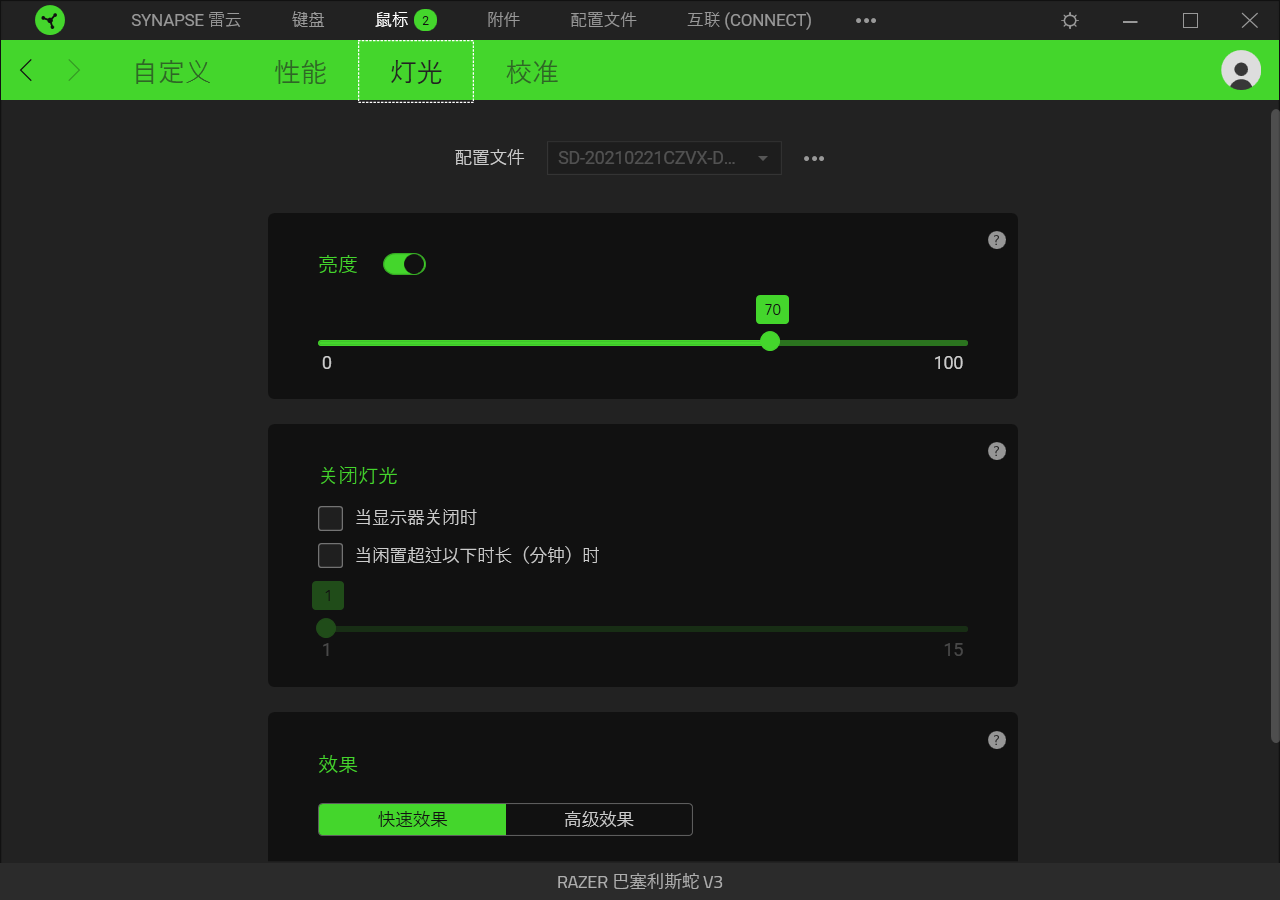The width and height of the screenshot is (1280, 900).
Task: Click the user account avatar
Action: [x=1241, y=70]
